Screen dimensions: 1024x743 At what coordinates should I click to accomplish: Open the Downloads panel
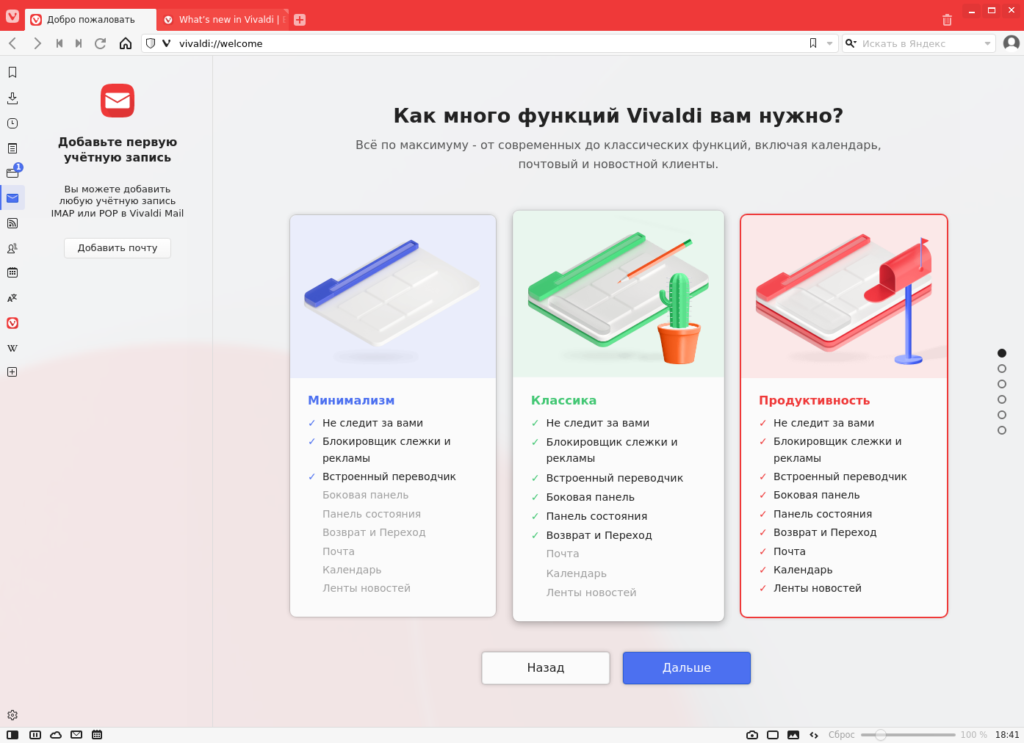click(12, 98)
